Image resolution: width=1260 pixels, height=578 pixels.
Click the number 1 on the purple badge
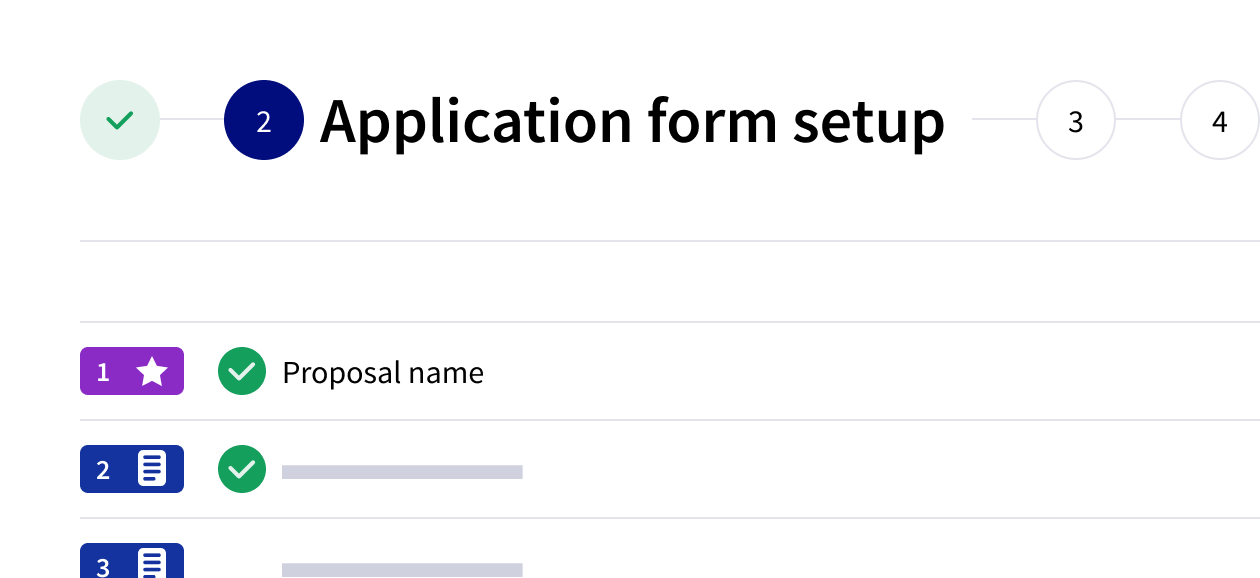103,372
